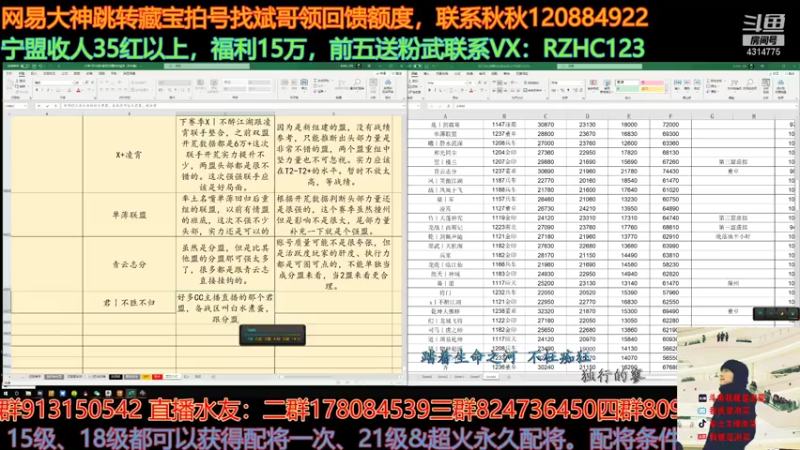Open Home tab in left Excel ribbon

pos(21,74)
